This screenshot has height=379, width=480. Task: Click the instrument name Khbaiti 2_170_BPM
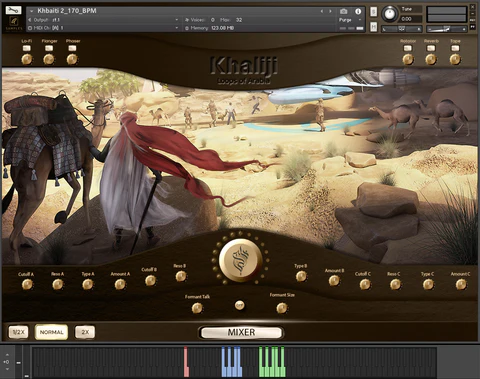pos(67,11)
